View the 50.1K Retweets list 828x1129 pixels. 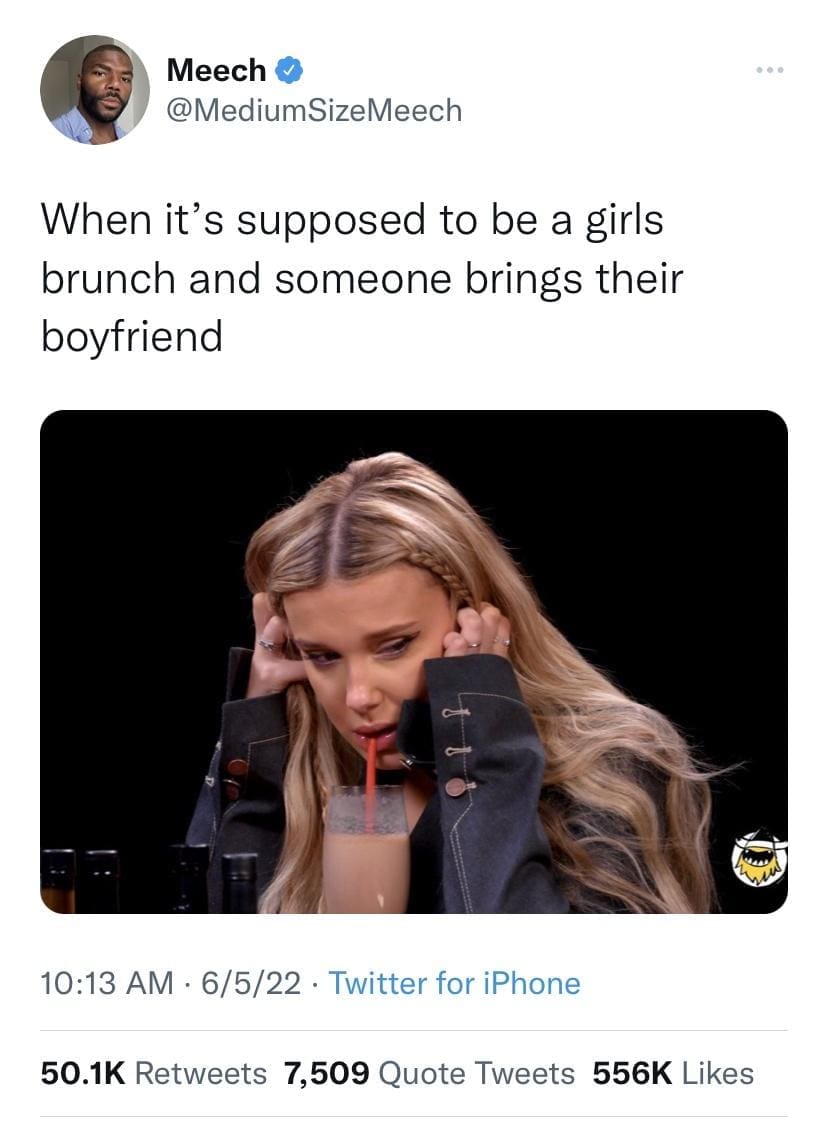[153, 1073]
